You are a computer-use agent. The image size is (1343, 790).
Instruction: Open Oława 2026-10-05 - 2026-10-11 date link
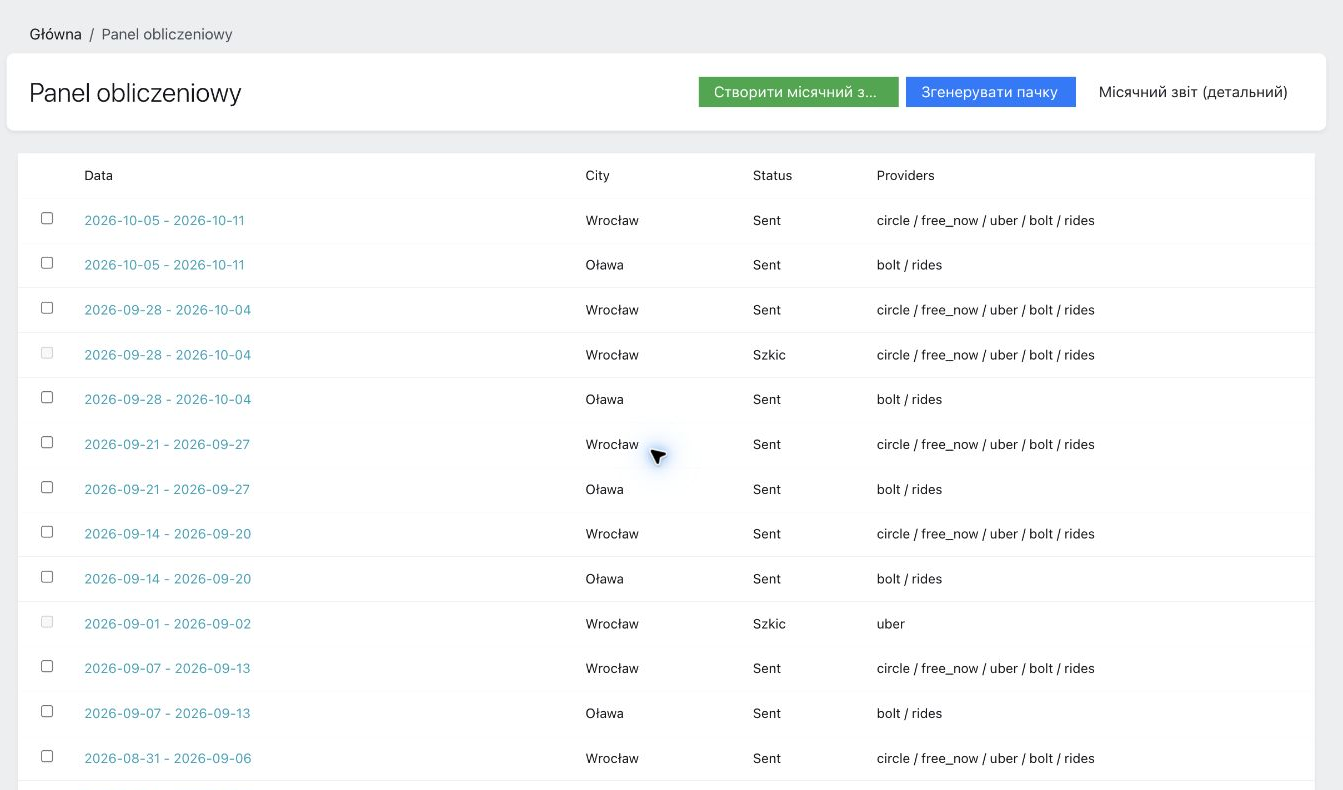[164, 265]
